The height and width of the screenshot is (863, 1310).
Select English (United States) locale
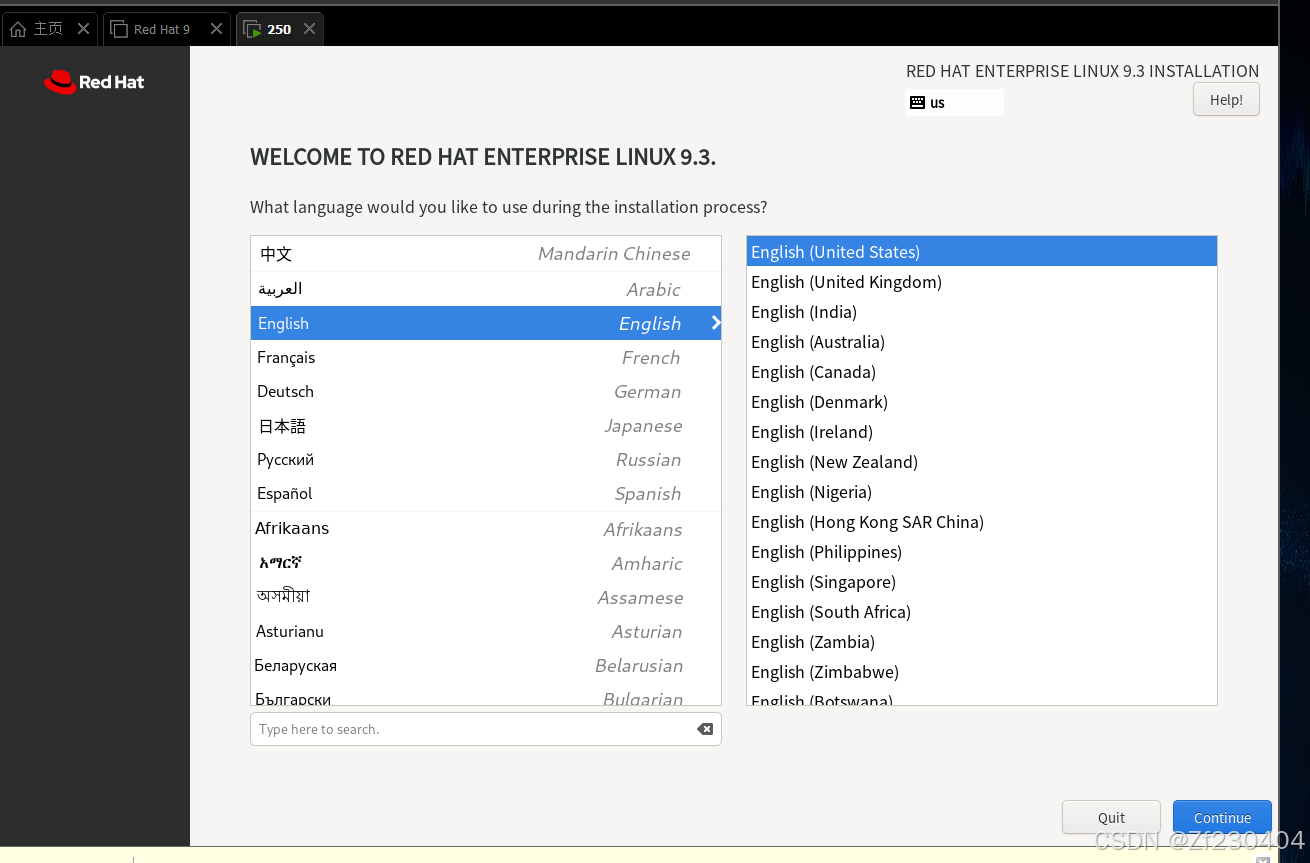point(981,252)
